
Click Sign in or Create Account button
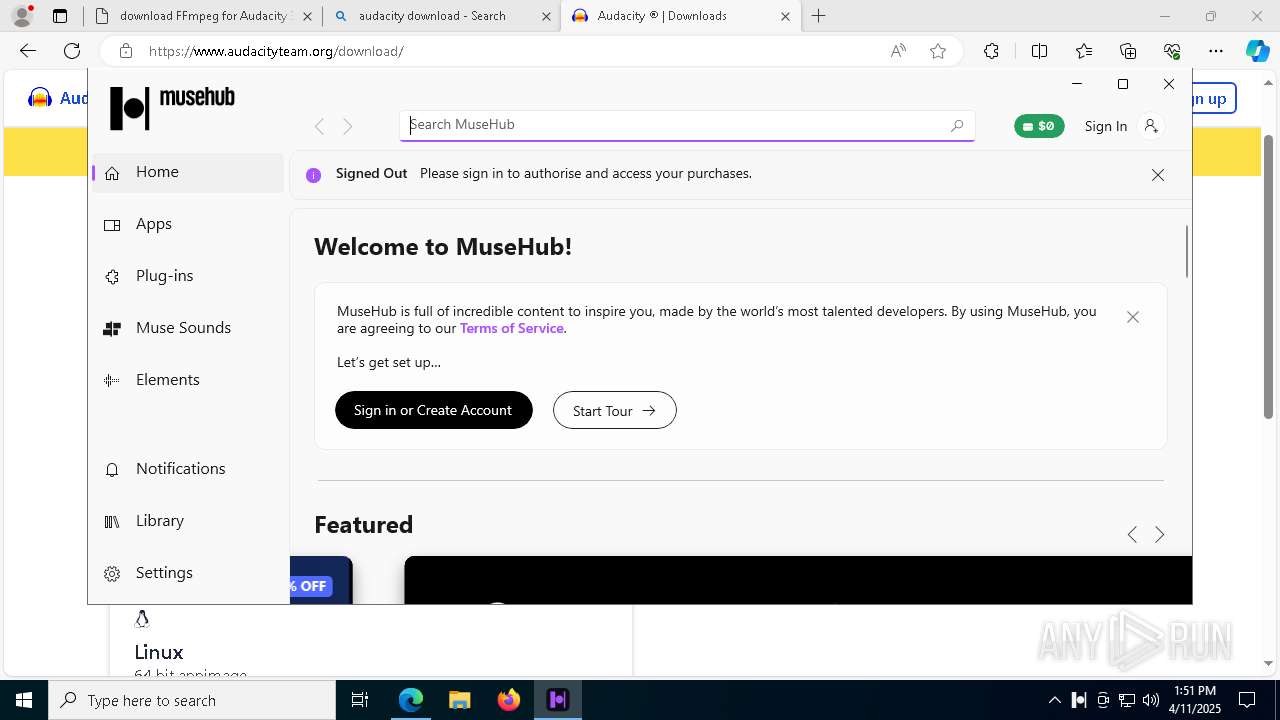[x=434, y=410]
